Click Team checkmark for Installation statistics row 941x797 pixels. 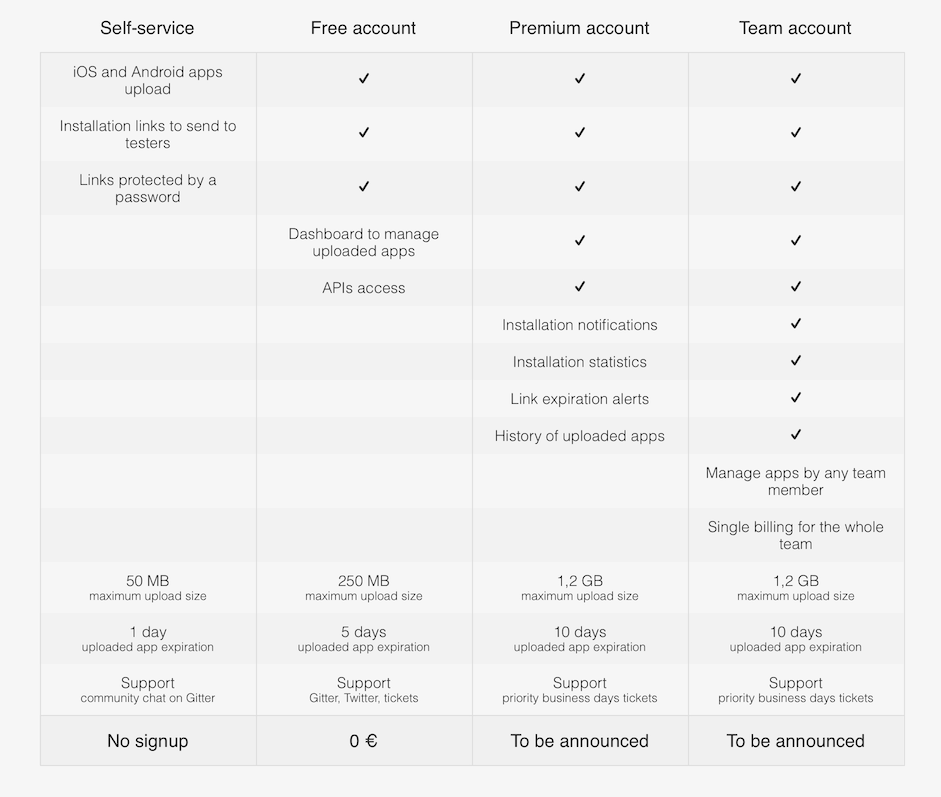pos(796,361)
